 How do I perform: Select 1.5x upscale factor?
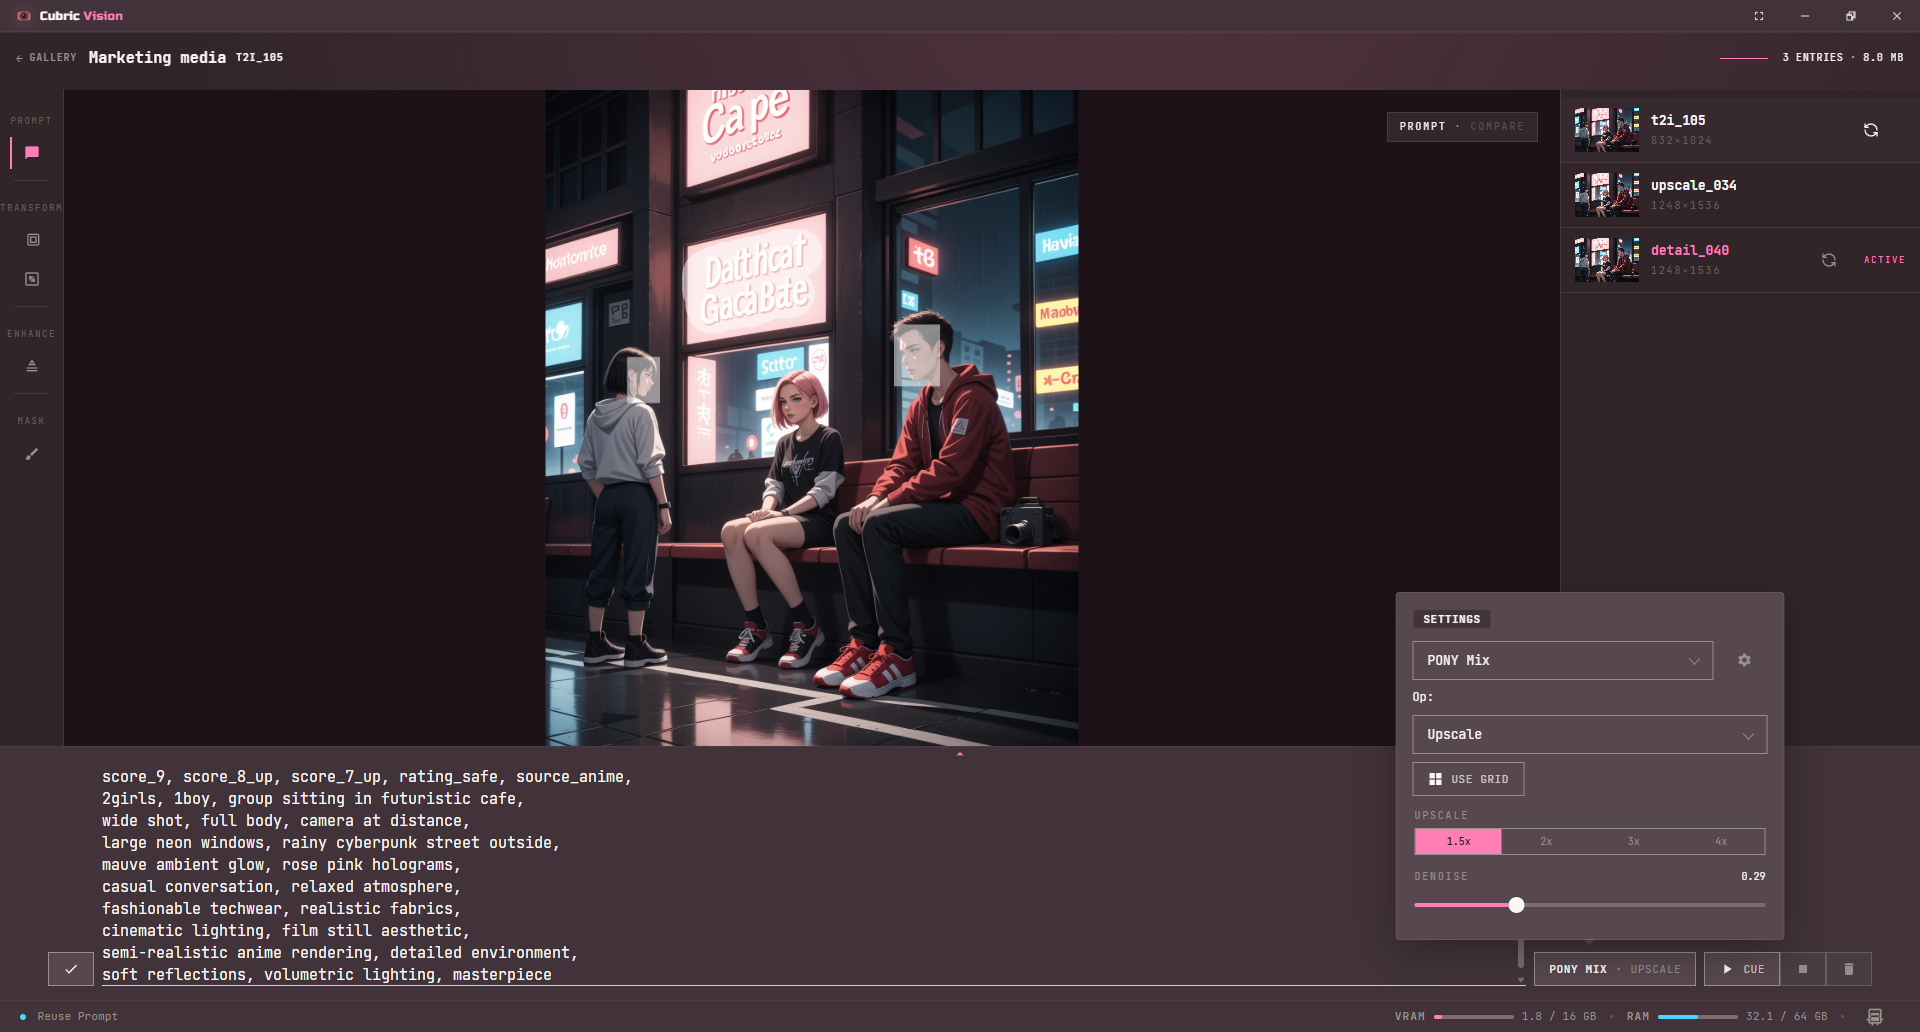point(1458,842)
